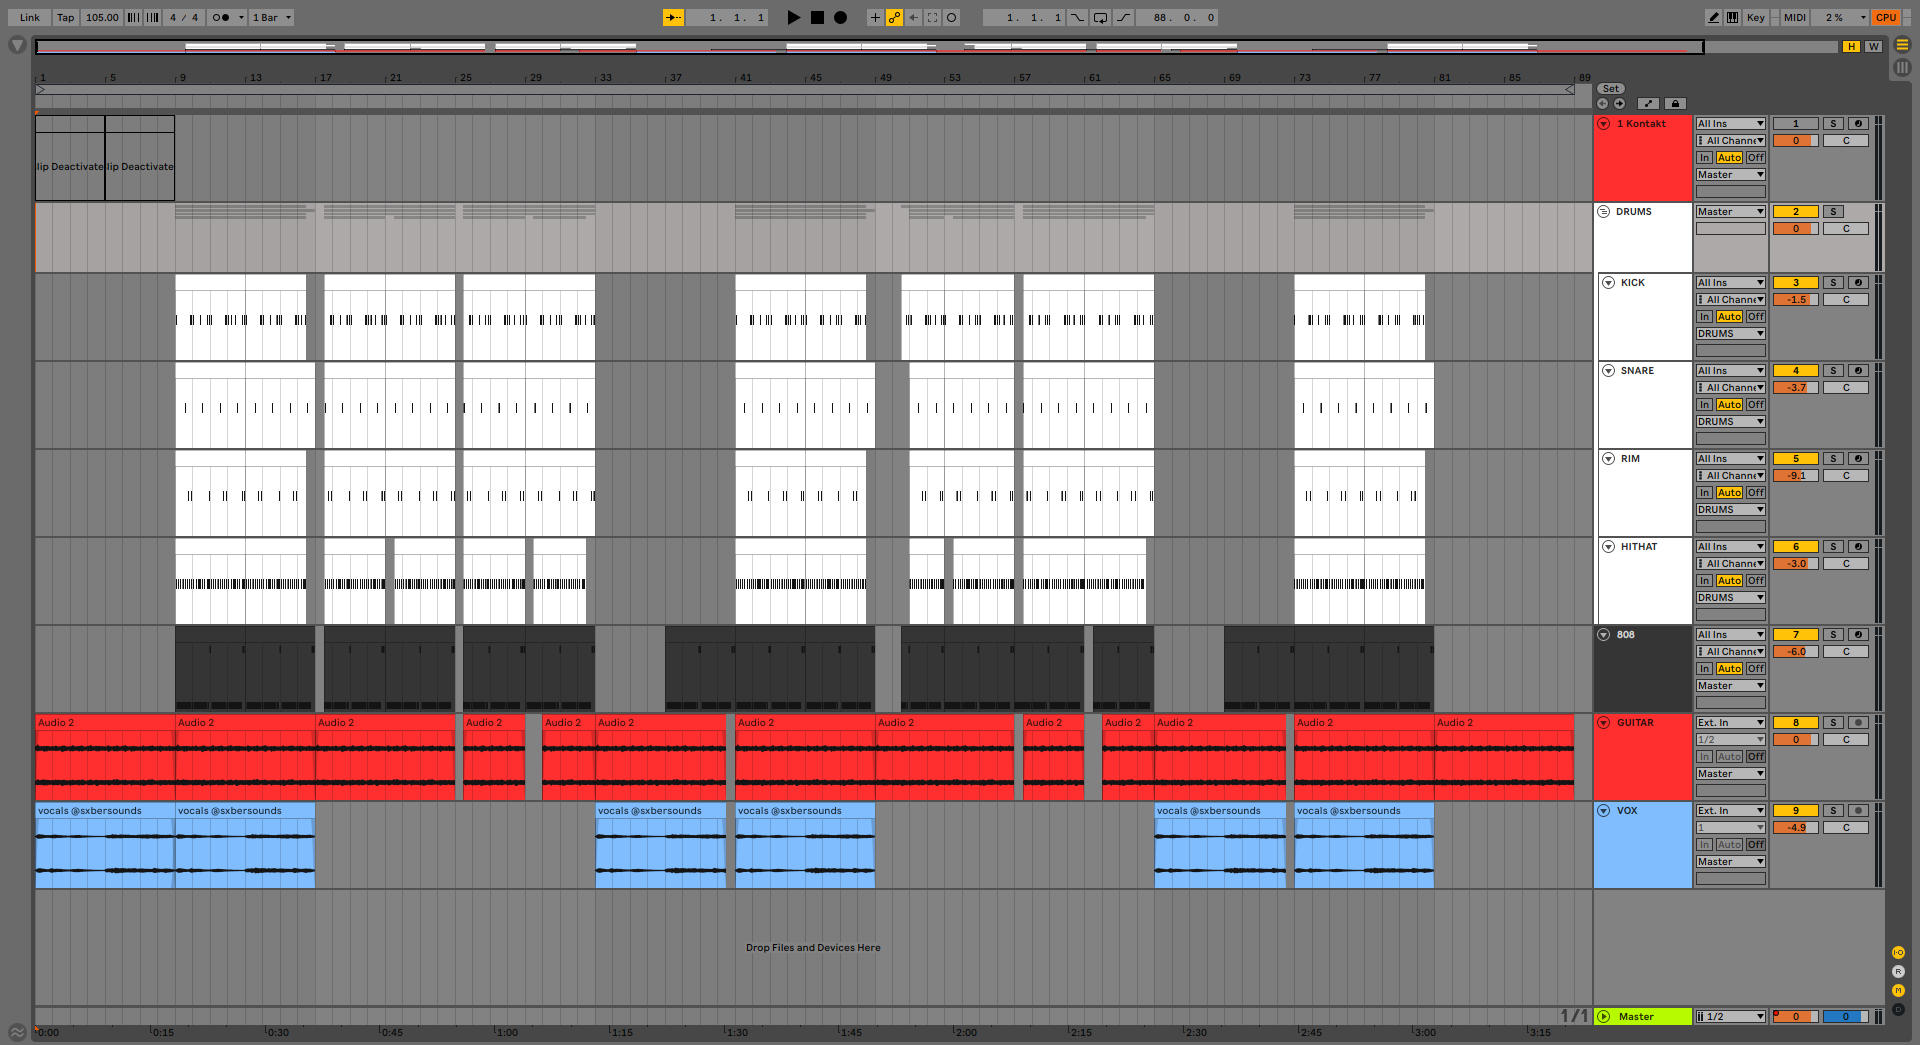This screenshot has height=1045, width=1920.
Task: Solo the GUITAR track
Action: coord(1833,722)
